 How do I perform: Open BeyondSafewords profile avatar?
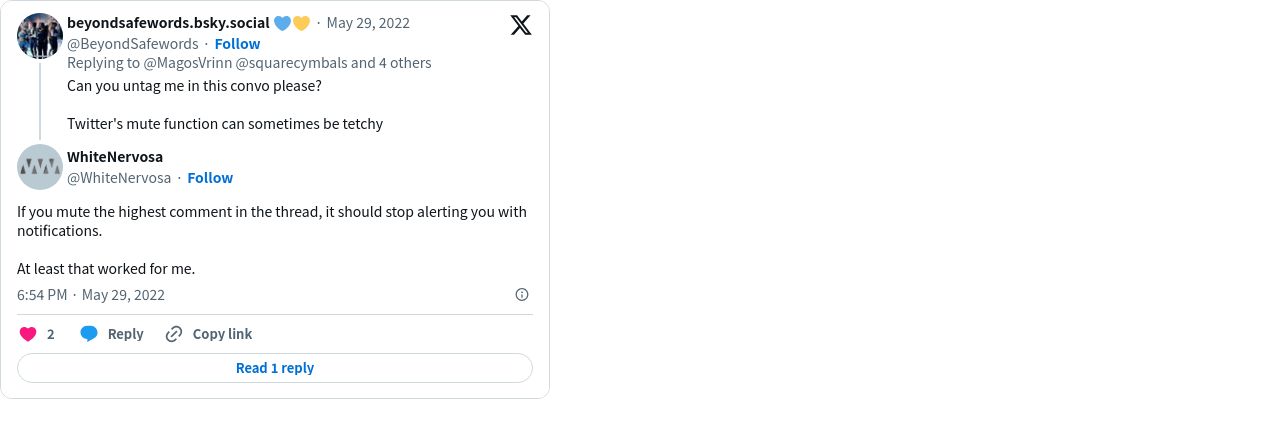point(40,36)
